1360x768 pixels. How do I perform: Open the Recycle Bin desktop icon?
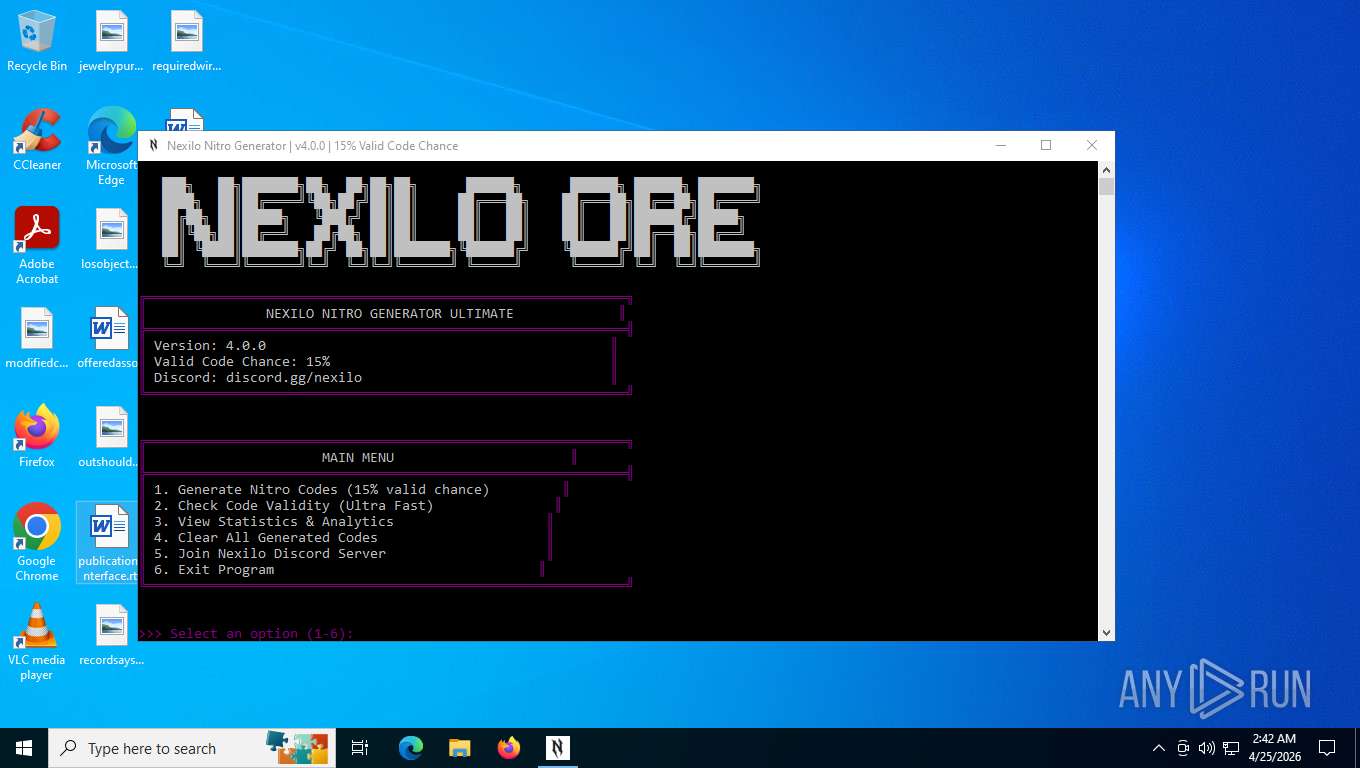click(x=37, y=42)
